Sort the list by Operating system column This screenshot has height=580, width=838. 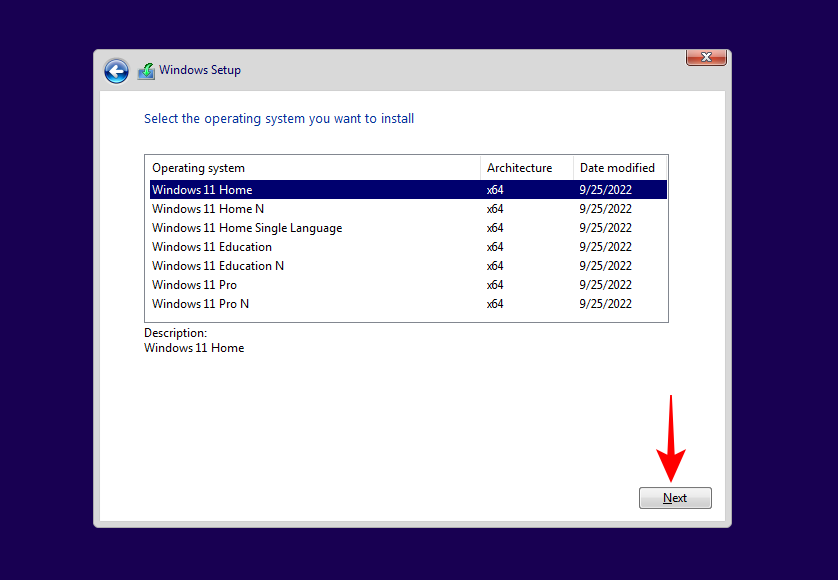[200, 167]
